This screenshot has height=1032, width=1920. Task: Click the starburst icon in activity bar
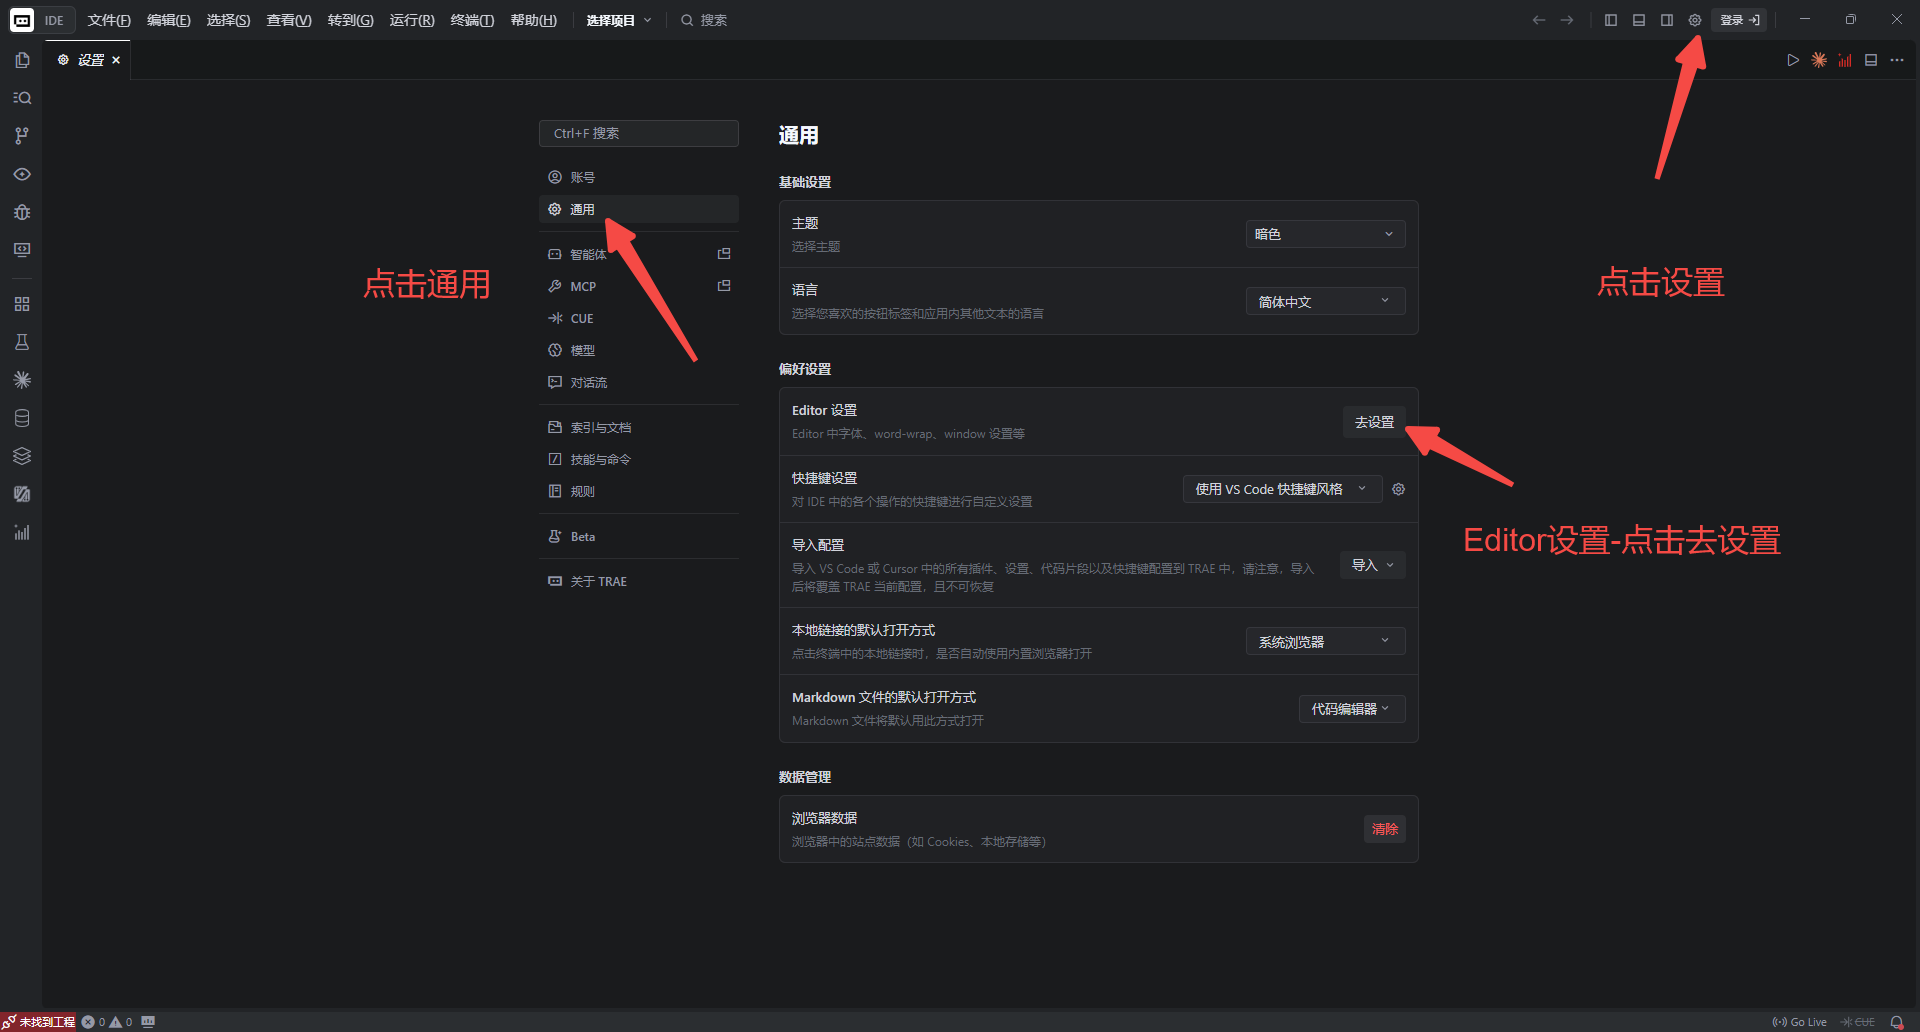[22, 380]
